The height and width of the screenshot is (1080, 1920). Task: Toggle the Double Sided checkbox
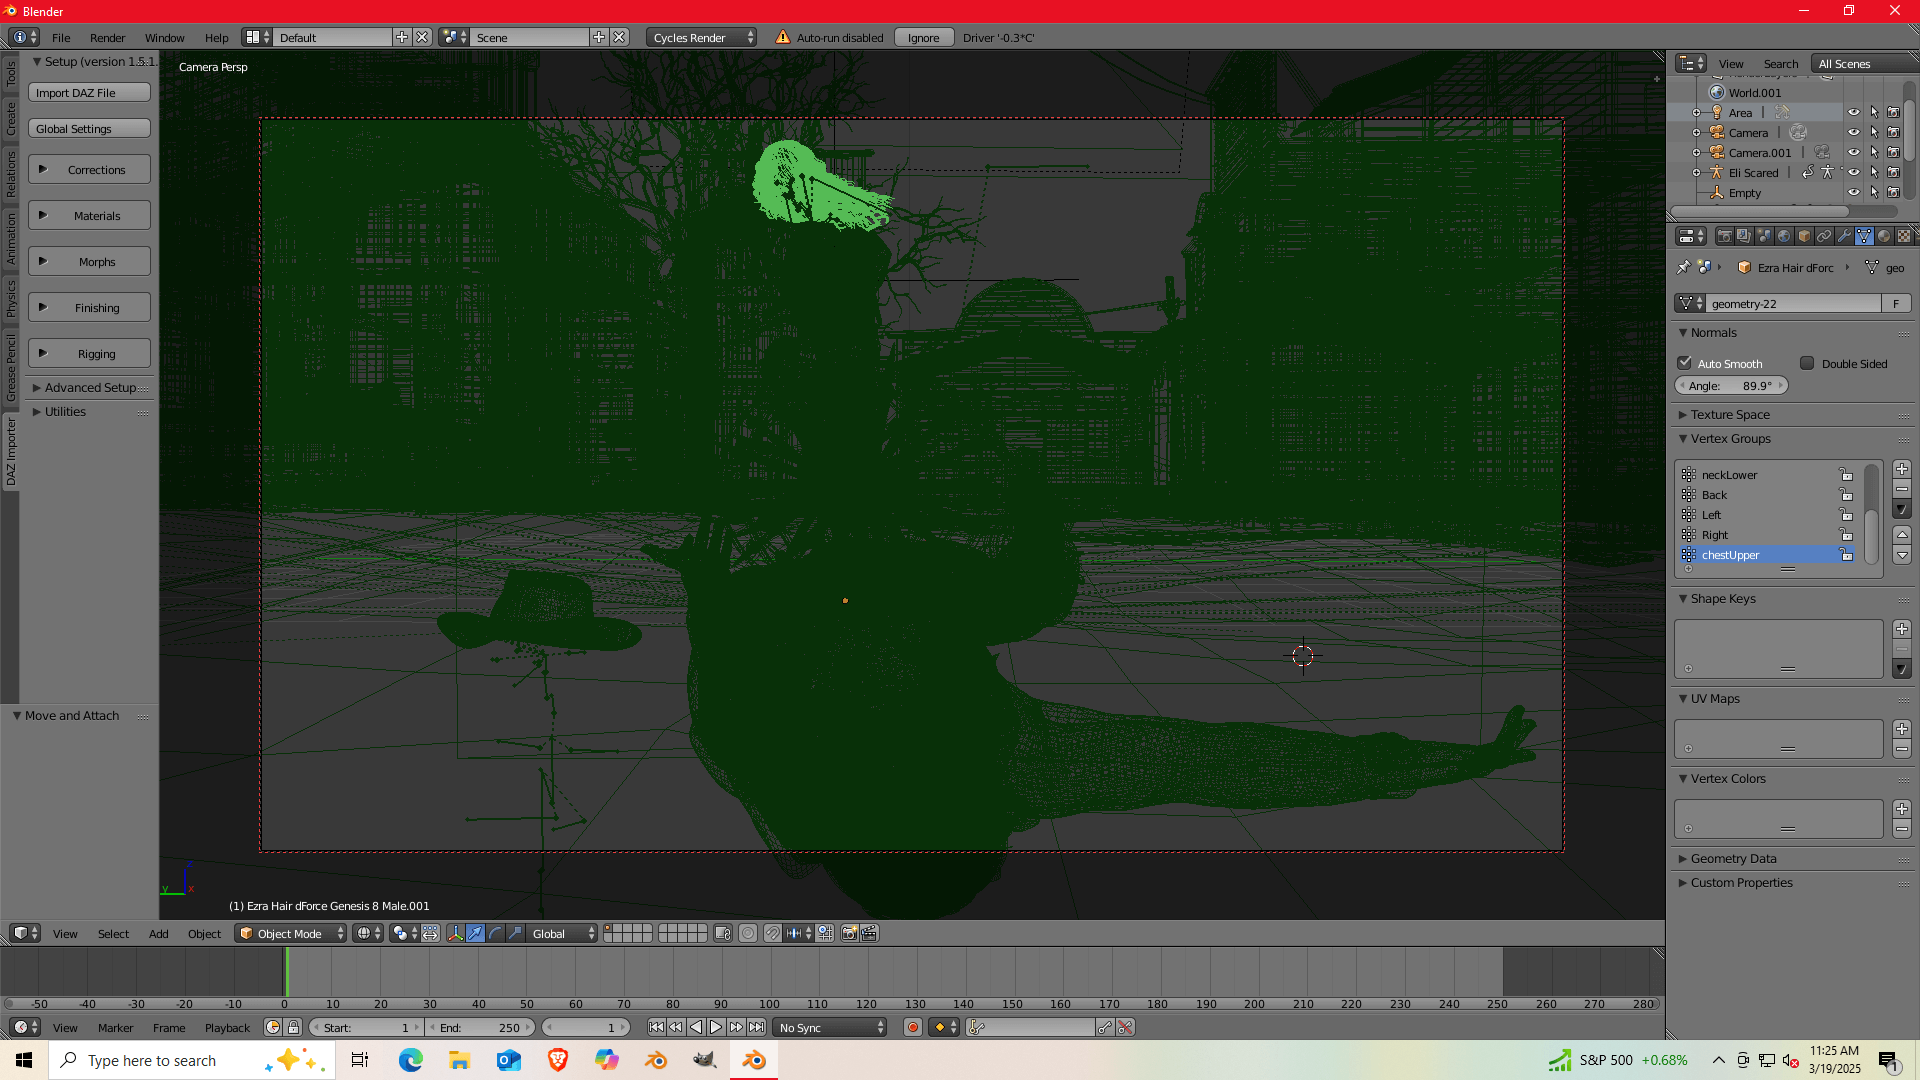[x=1807, y=363]
